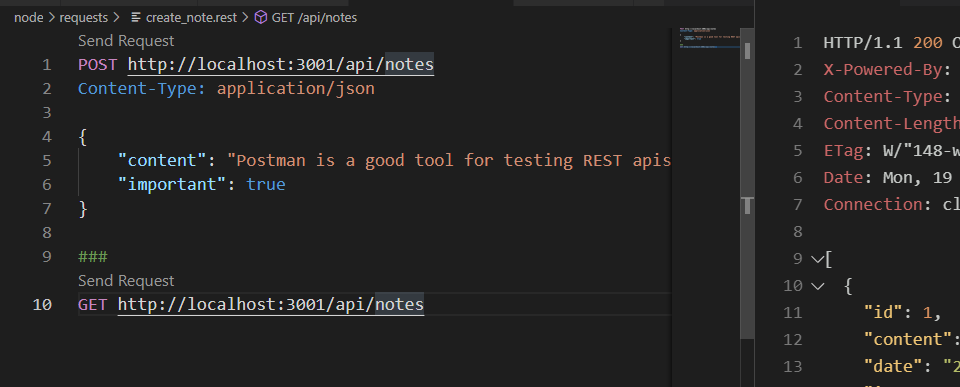Open the POST localhost:3001/api/notes URL
The width and height of the screenshot is (960, 387).
point(280,65)
